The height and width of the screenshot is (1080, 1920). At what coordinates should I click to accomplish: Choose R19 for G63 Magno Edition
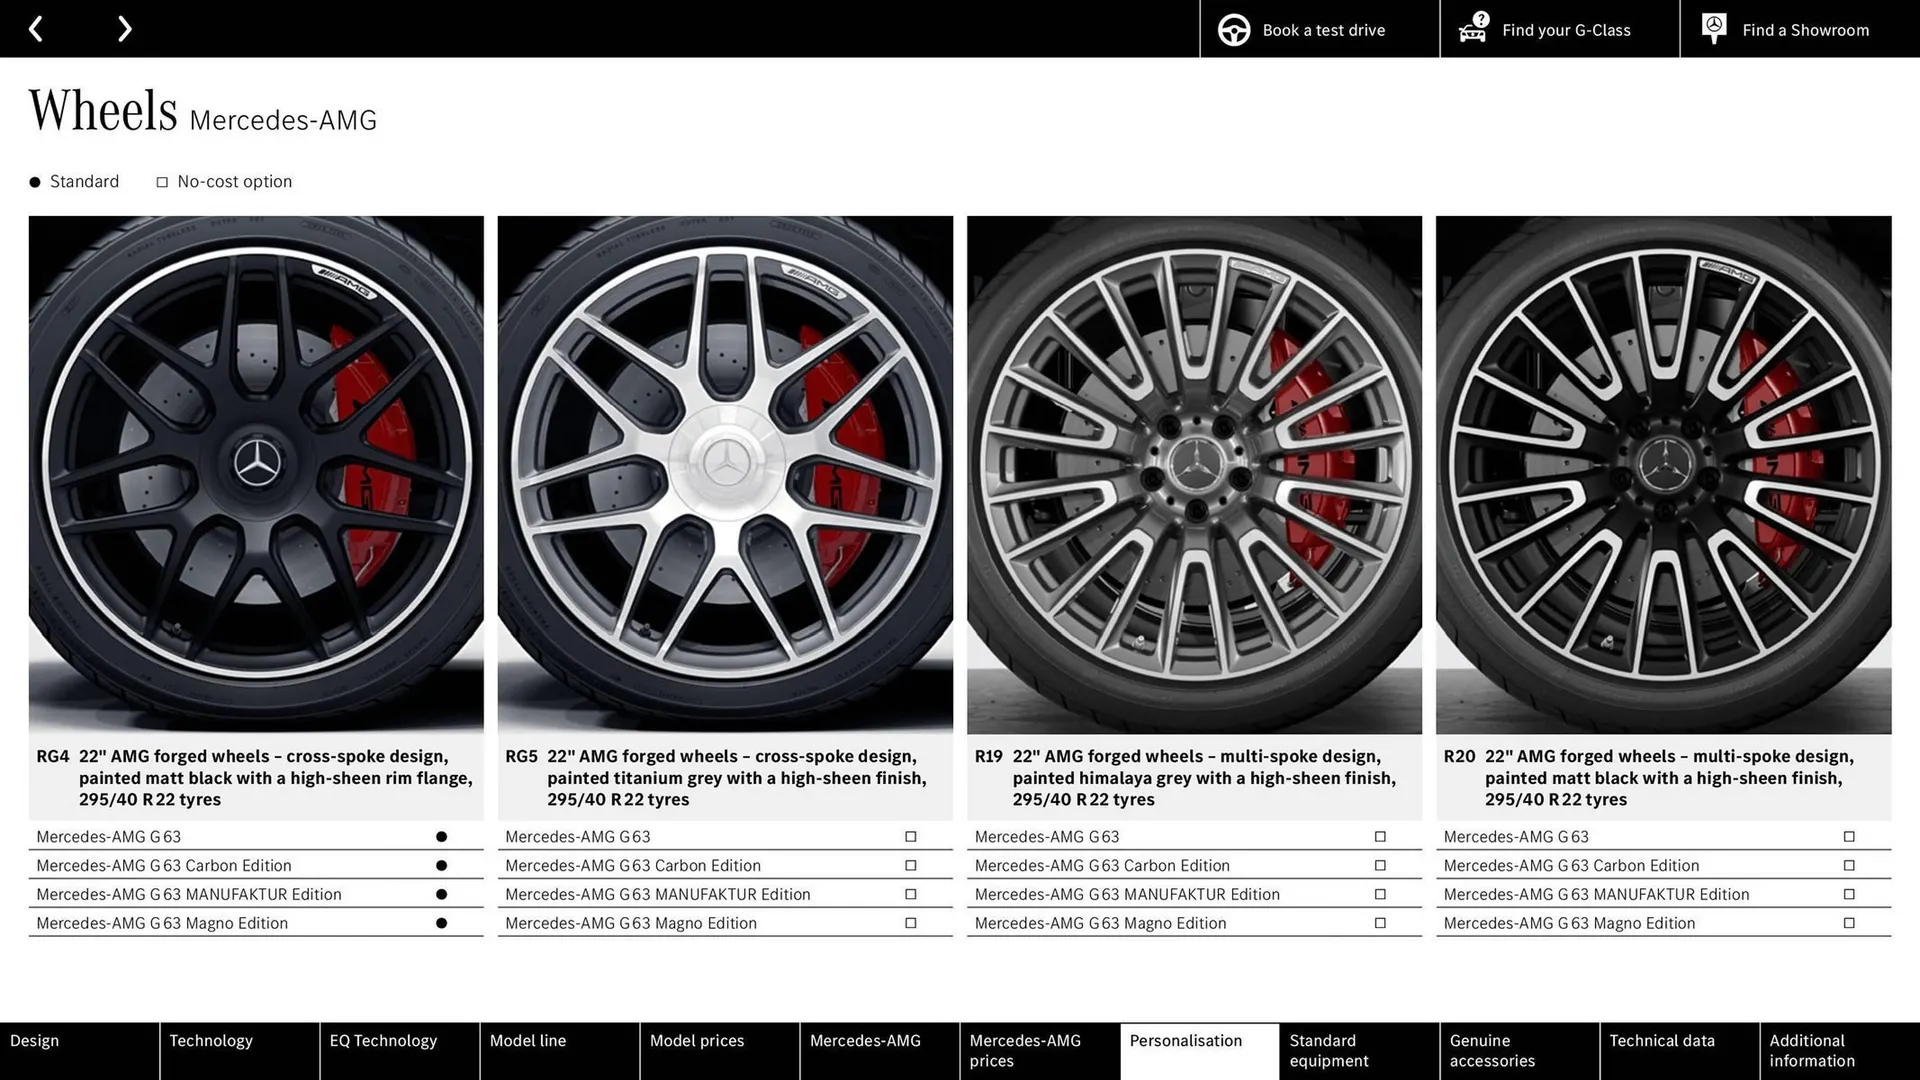[1380, 923]
